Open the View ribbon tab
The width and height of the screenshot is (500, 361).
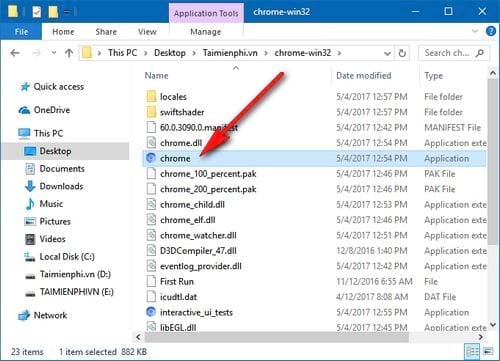[147, 32]
